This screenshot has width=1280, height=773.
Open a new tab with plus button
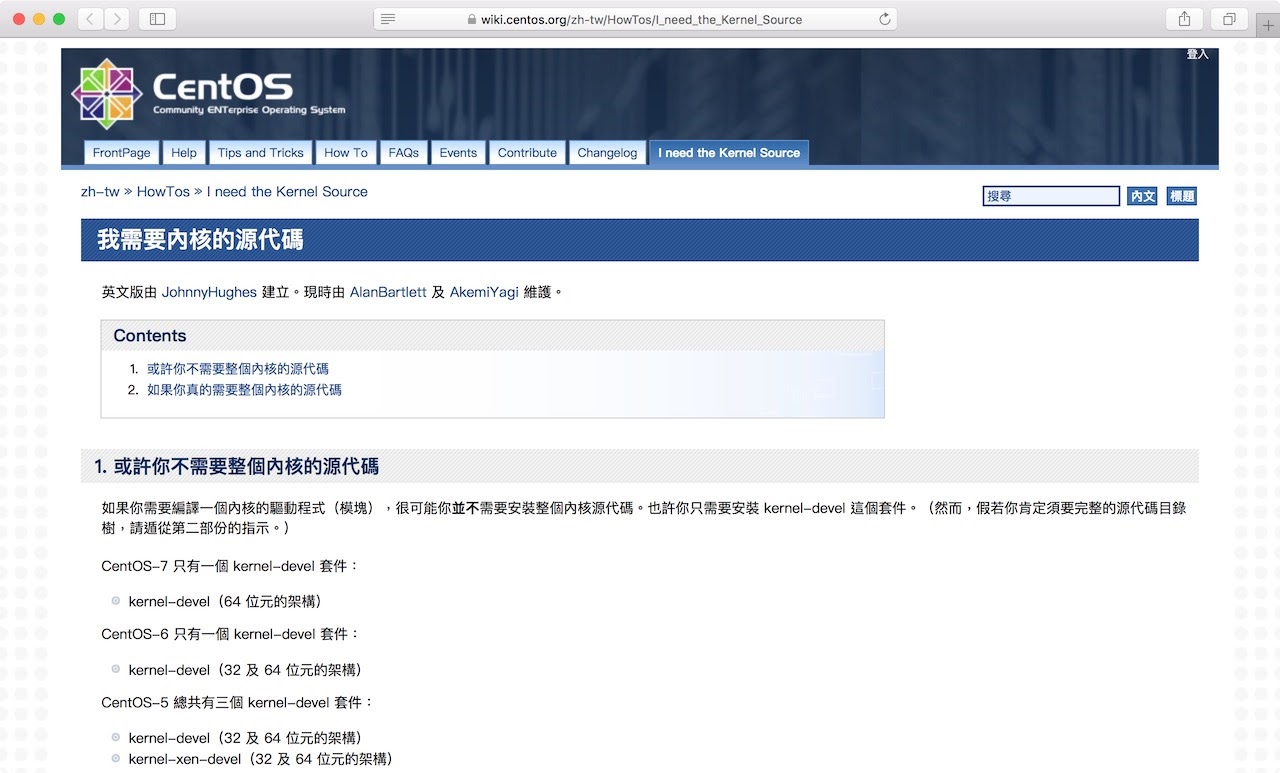coord(1269,25)
